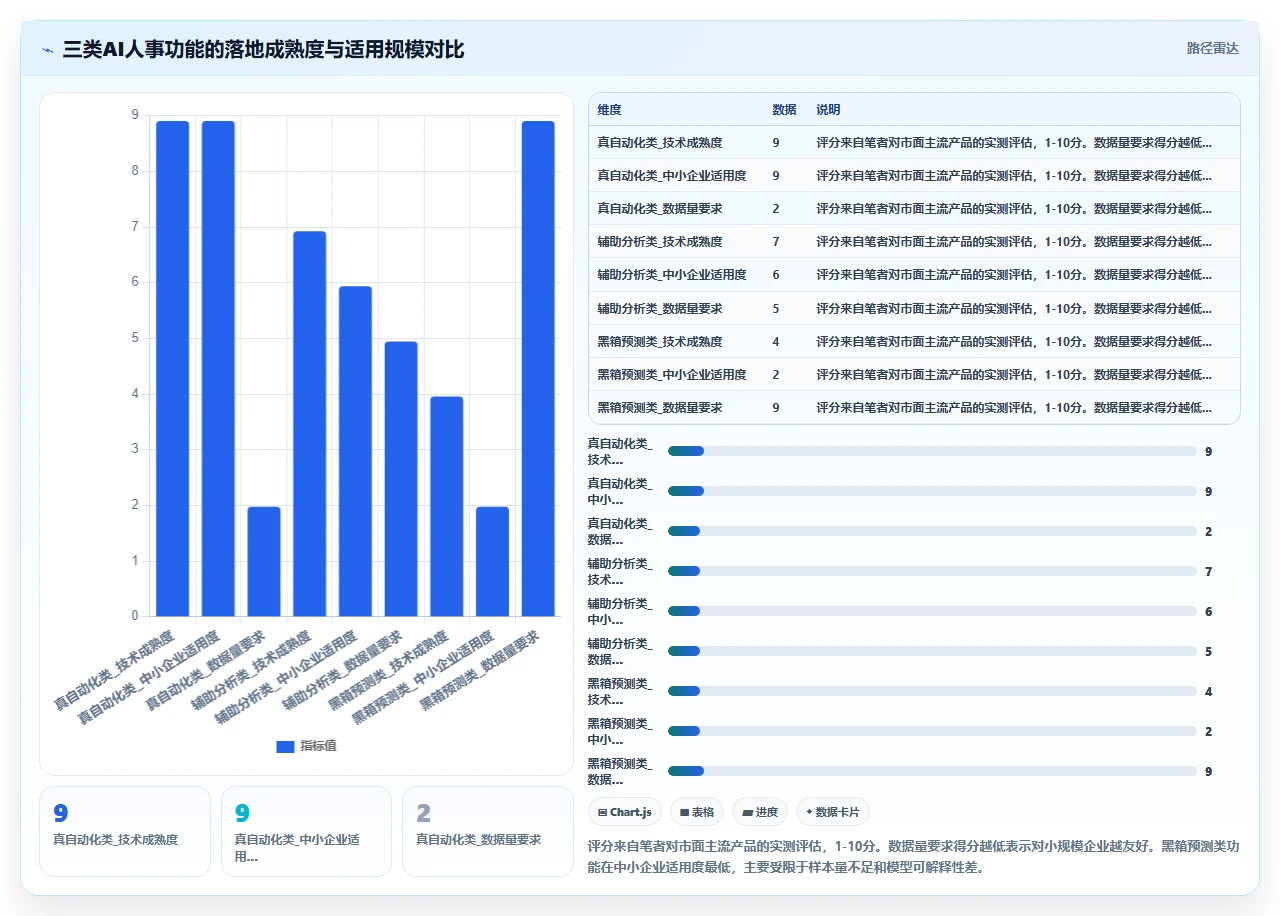This screenshot has height=916, width=1280.
Task: Click the 进度 tag chip
Action: pyautogui.click(x=760, y=812)
